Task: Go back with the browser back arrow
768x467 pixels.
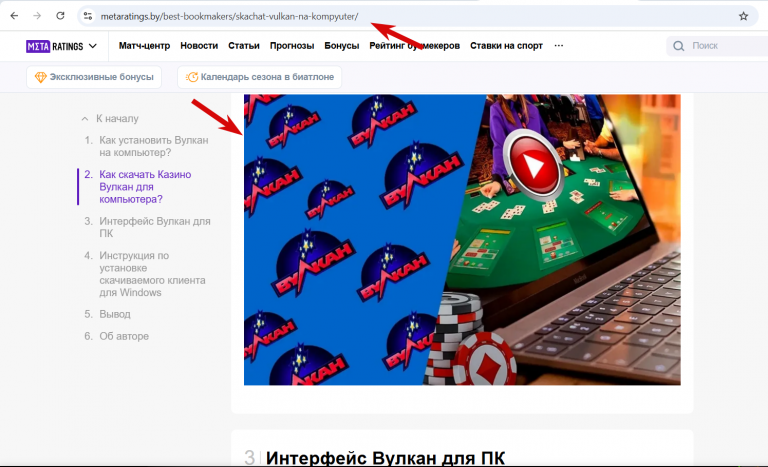Action: (x=14, y=16)
